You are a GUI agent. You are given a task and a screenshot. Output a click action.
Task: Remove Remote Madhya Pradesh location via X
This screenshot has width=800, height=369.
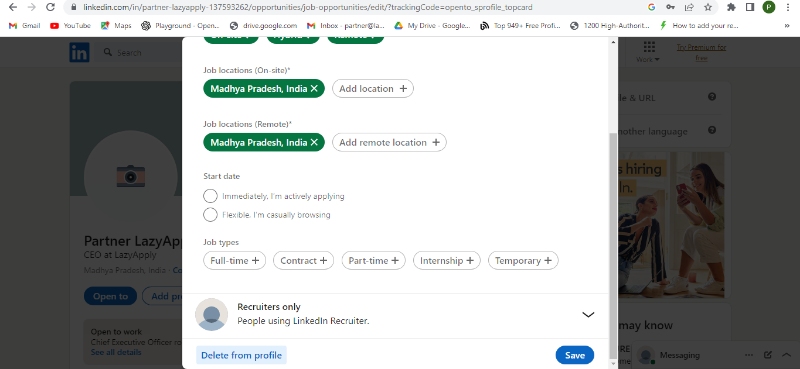click(x=314, y=142)
